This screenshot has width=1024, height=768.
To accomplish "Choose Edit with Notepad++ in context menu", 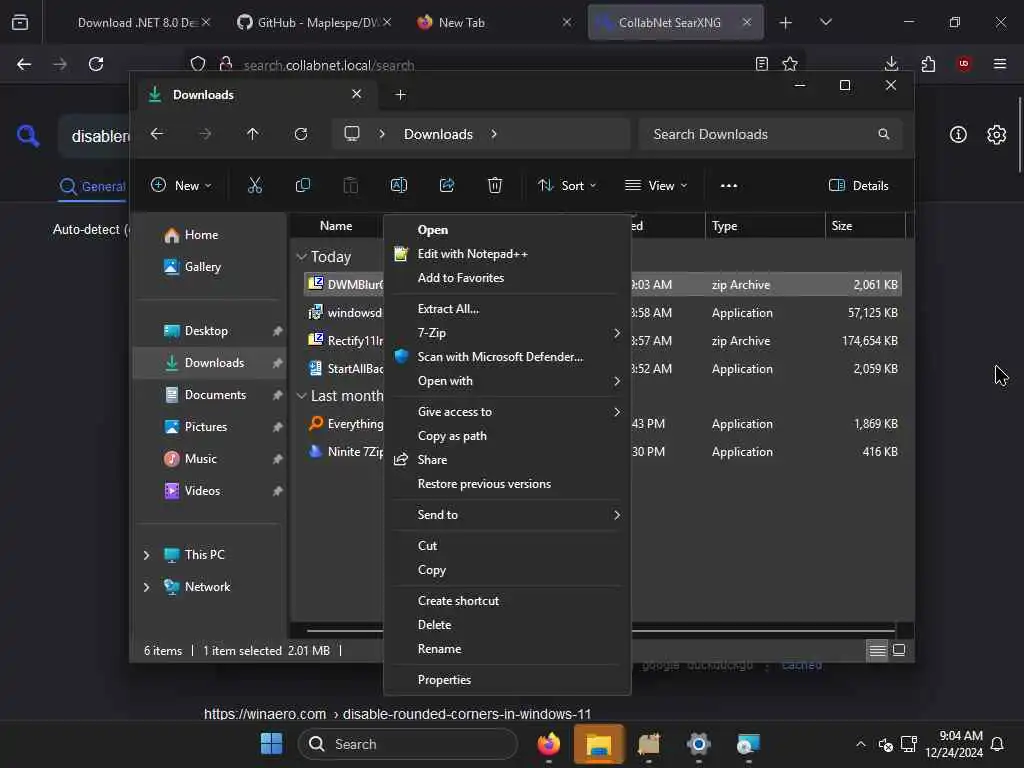I will coord(507,254).
